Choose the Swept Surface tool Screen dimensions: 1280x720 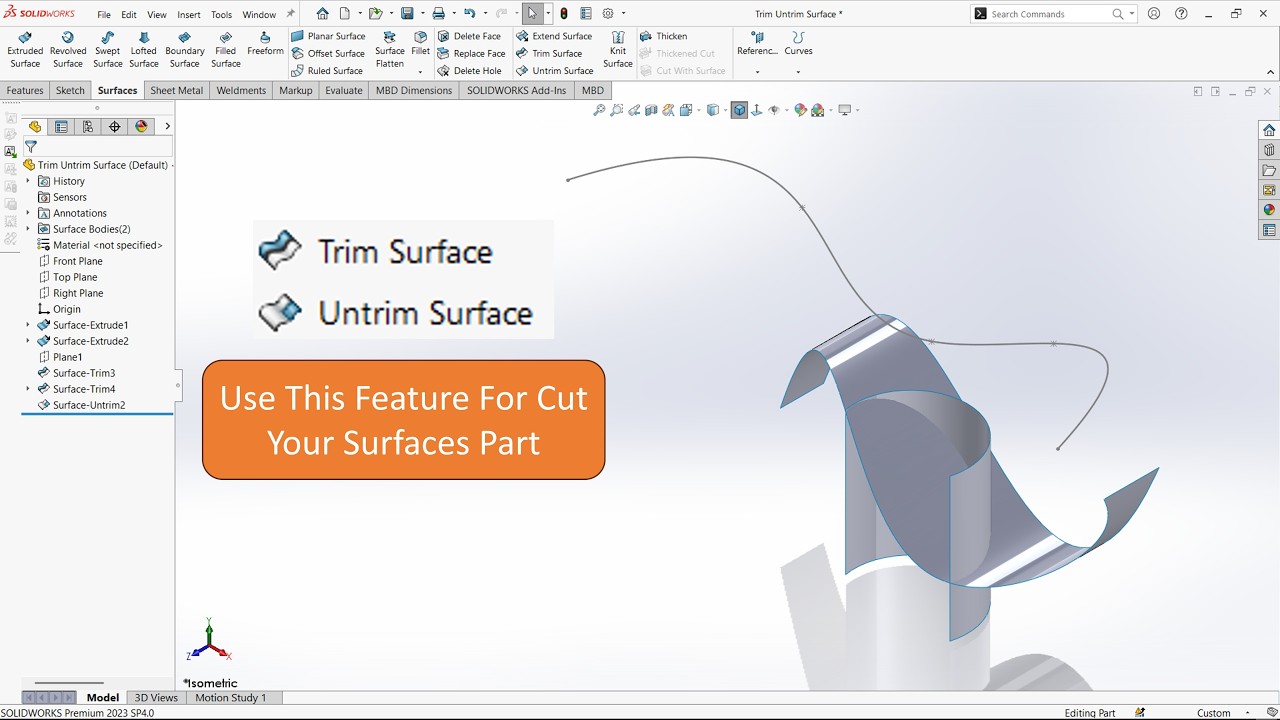[x=108, y=50]
